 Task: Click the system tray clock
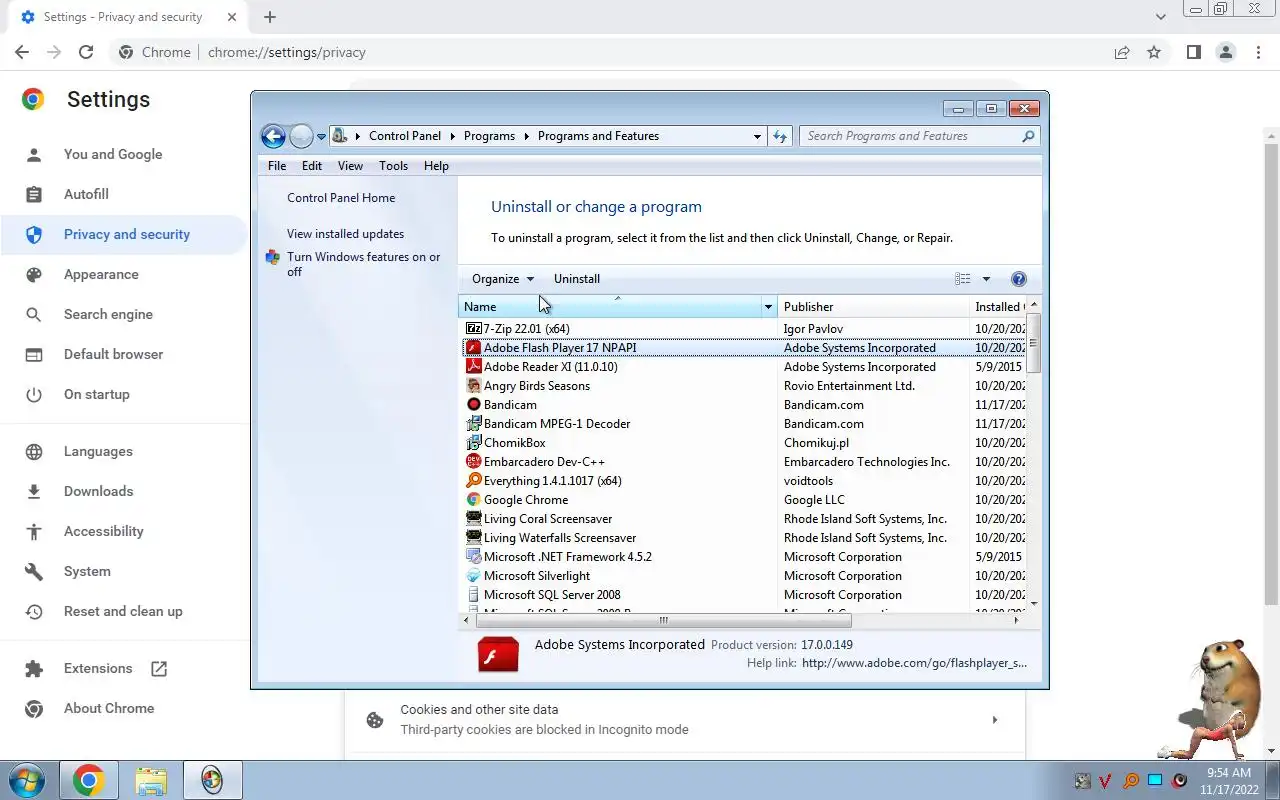(x=1229, y=781)
